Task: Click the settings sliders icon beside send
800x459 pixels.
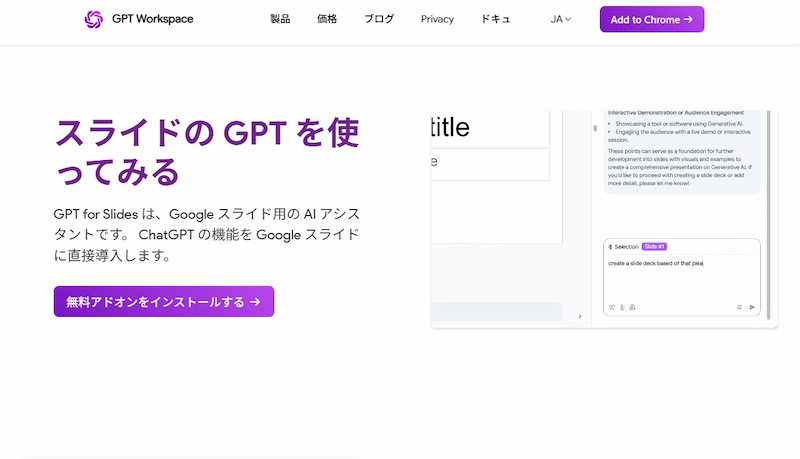Action: (739, 307)
